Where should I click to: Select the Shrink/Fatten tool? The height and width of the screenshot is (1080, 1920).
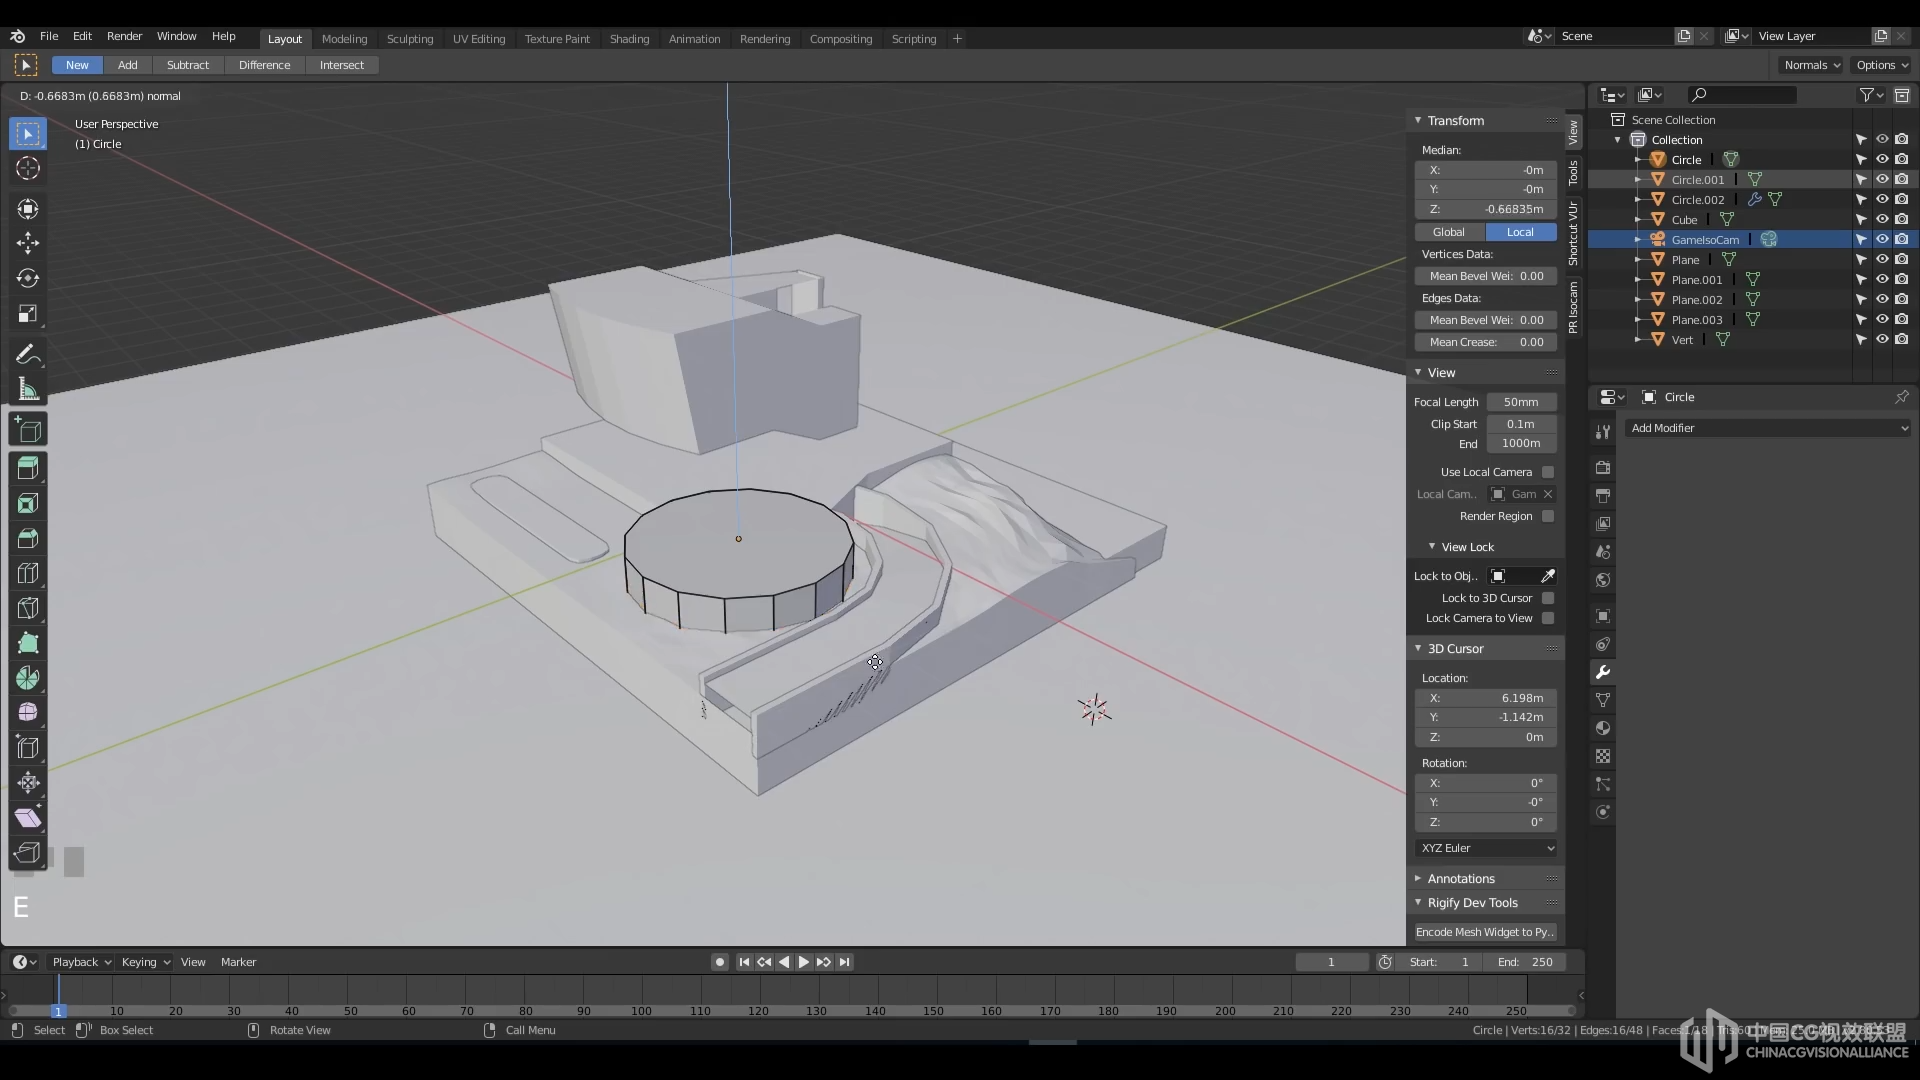coord(28,783)
